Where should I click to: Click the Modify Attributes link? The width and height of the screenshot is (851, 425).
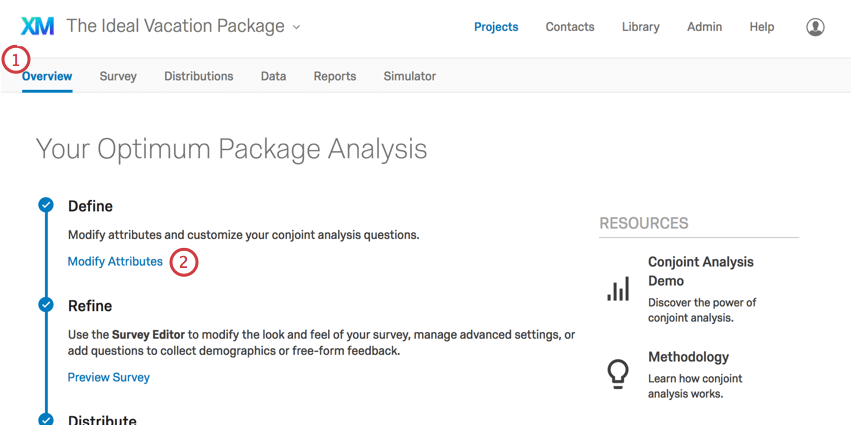pos(115,262)
